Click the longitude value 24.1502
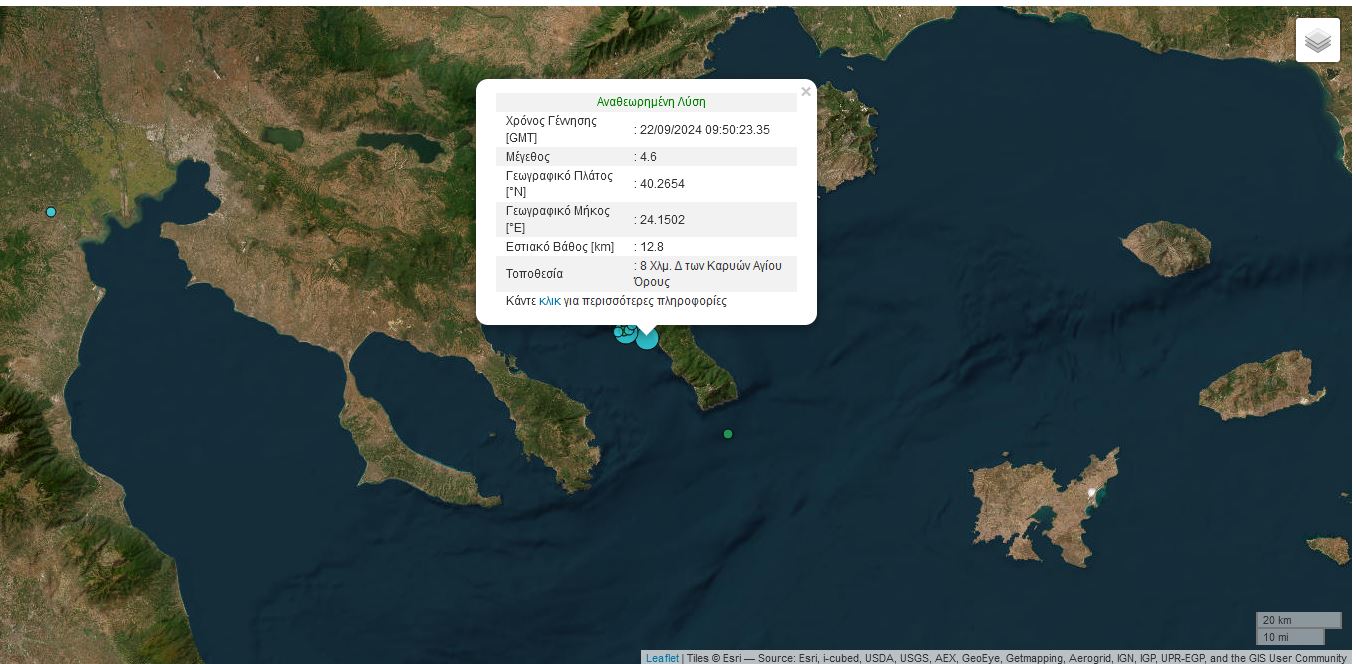This screenshot has width=1356, height=664. [663, 220]
